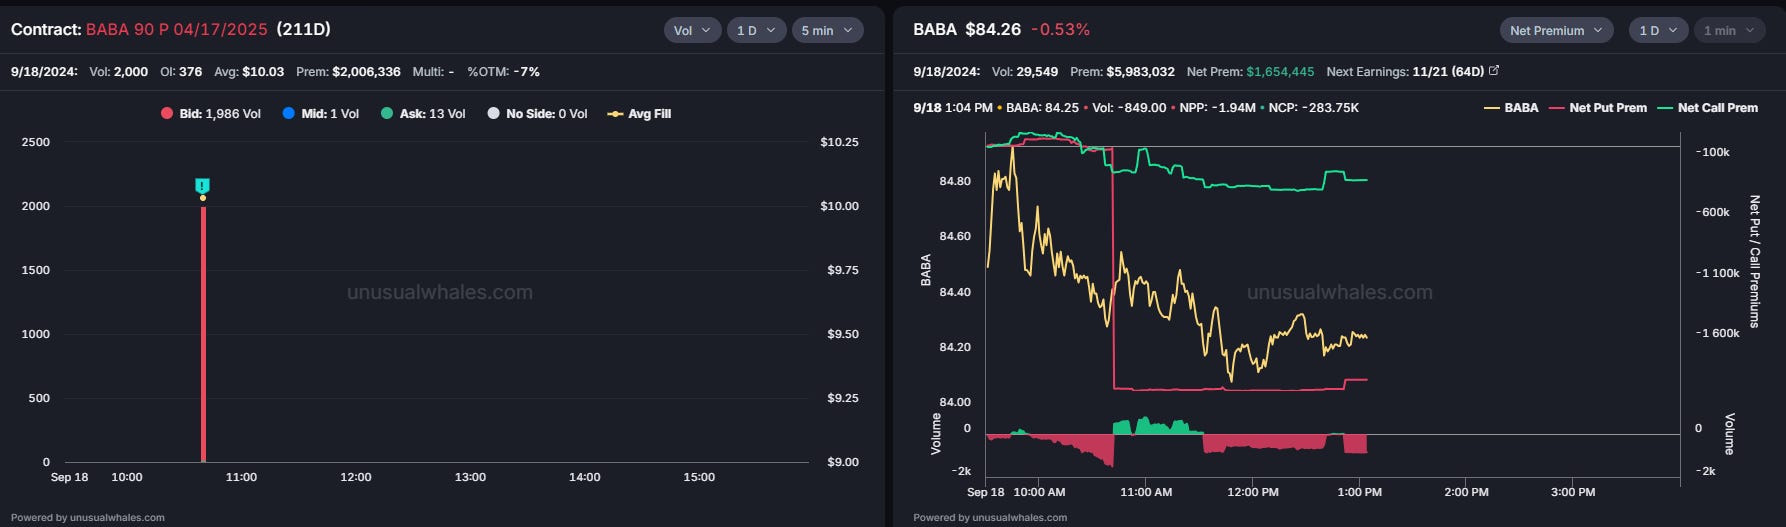This screenshot has height=527, width=1786.
Task: Open the 1 min interval dropdown
Action: pyautogui.click(x=1729, y=30)
